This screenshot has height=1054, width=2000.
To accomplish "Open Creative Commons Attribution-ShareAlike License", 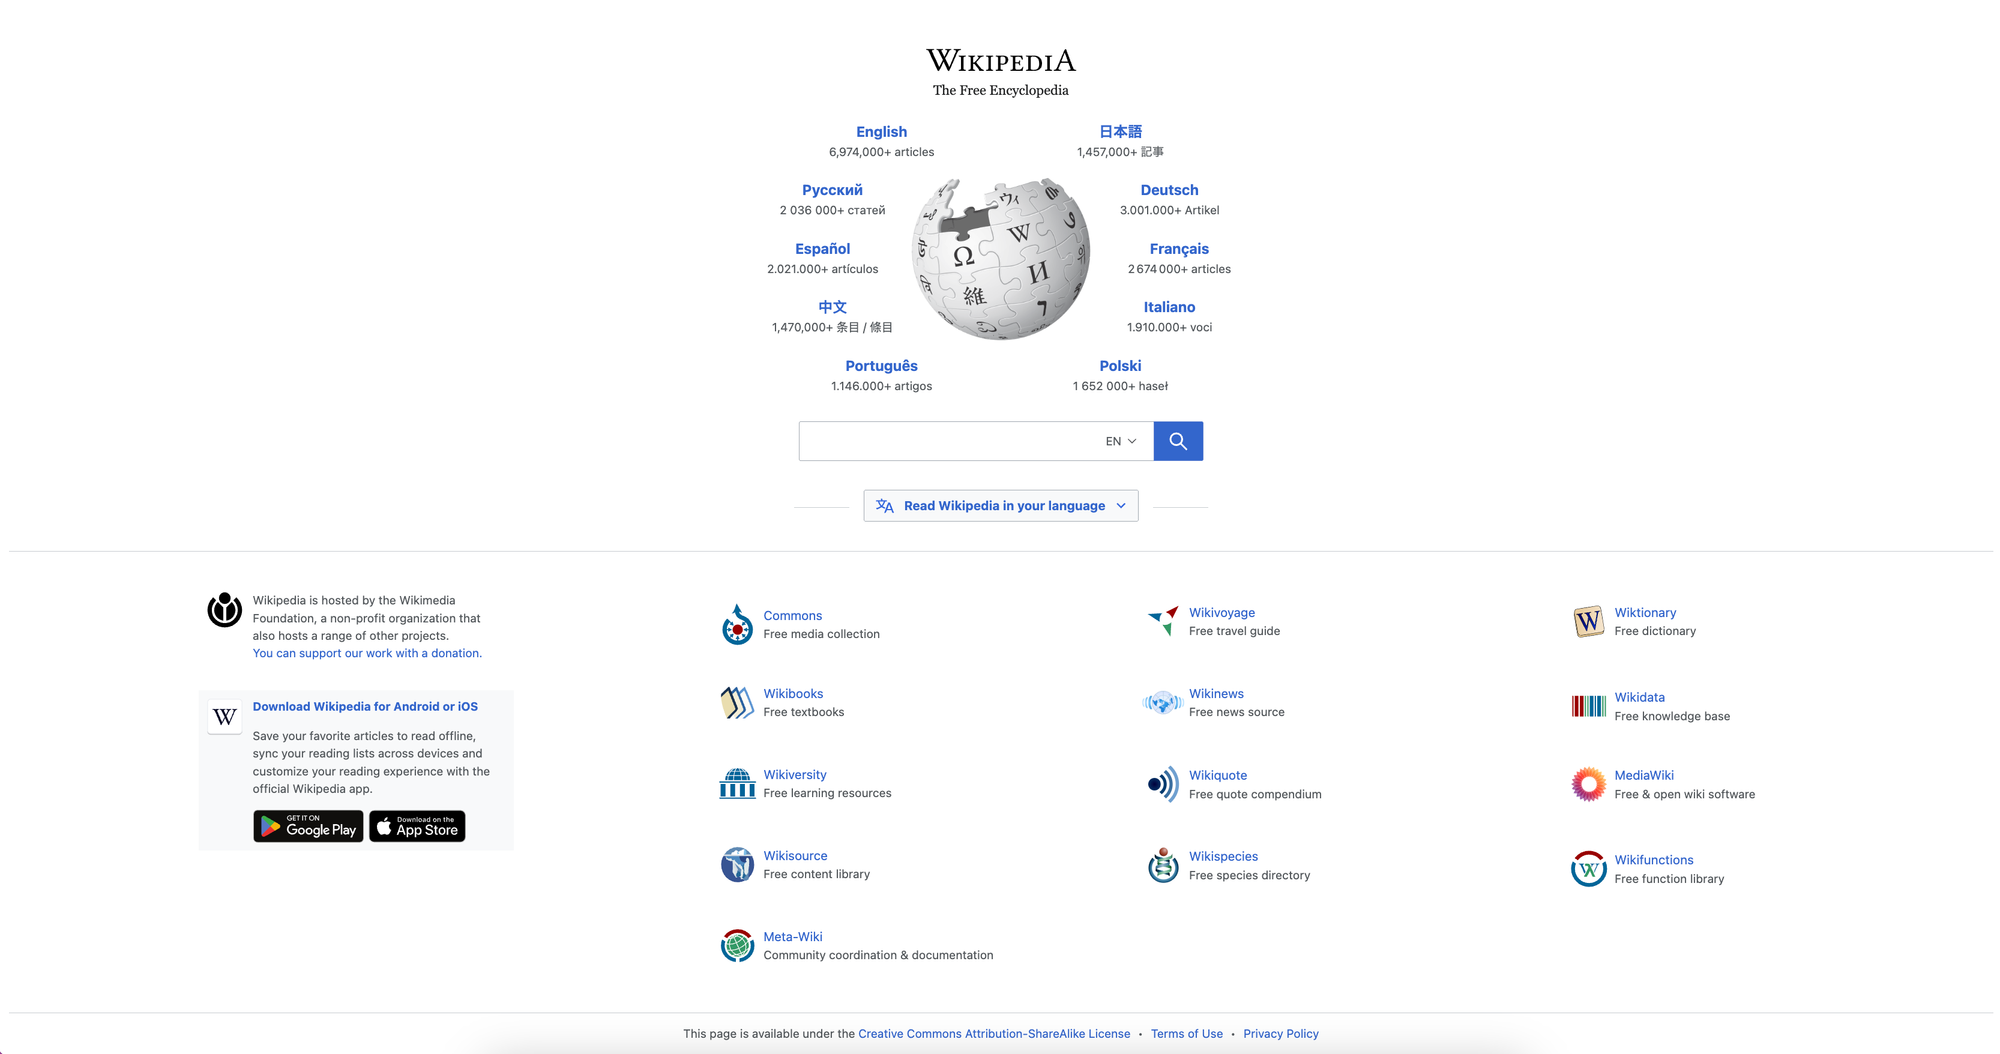I will pos(994,1034).
